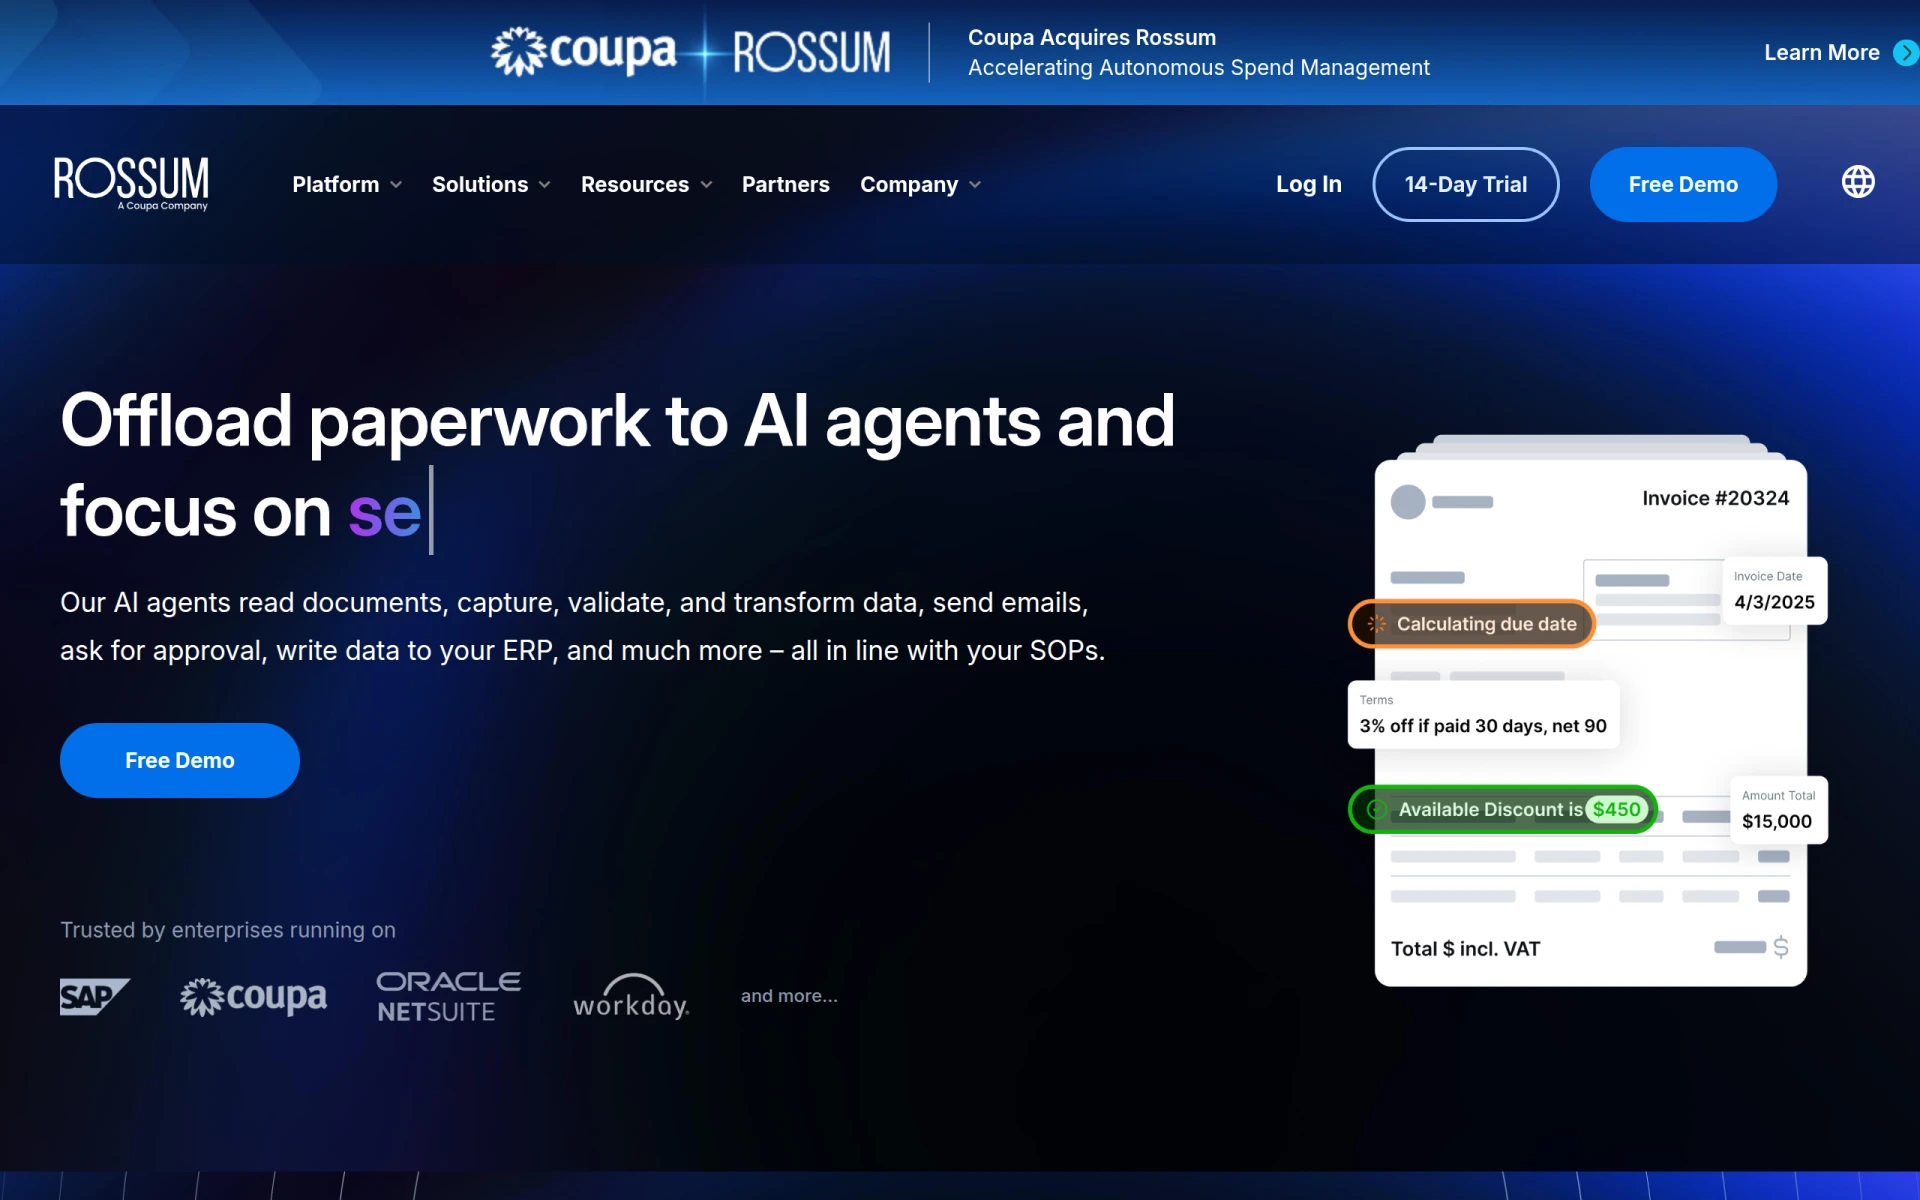
Task: Click the Invoice Date 4/3/2025 card
Action: [x=1774, y=591]
